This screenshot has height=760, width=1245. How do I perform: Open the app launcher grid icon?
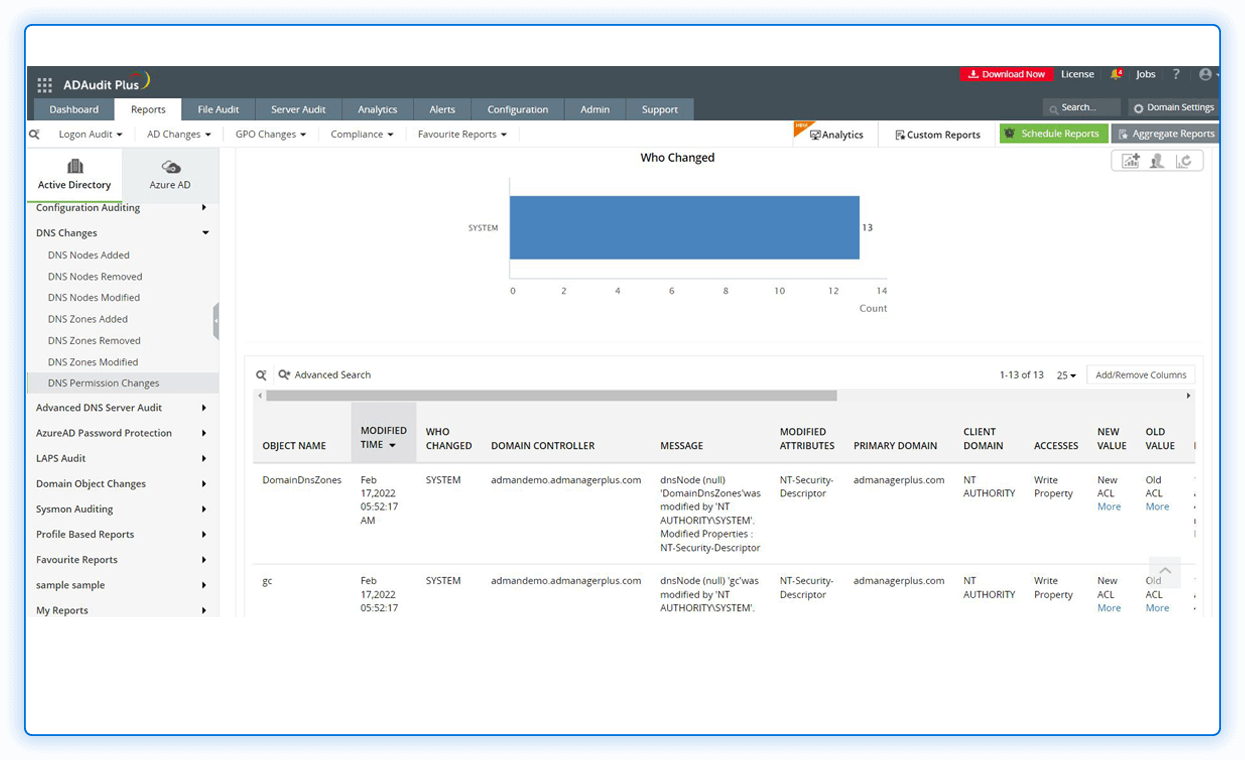pos(45,85)
